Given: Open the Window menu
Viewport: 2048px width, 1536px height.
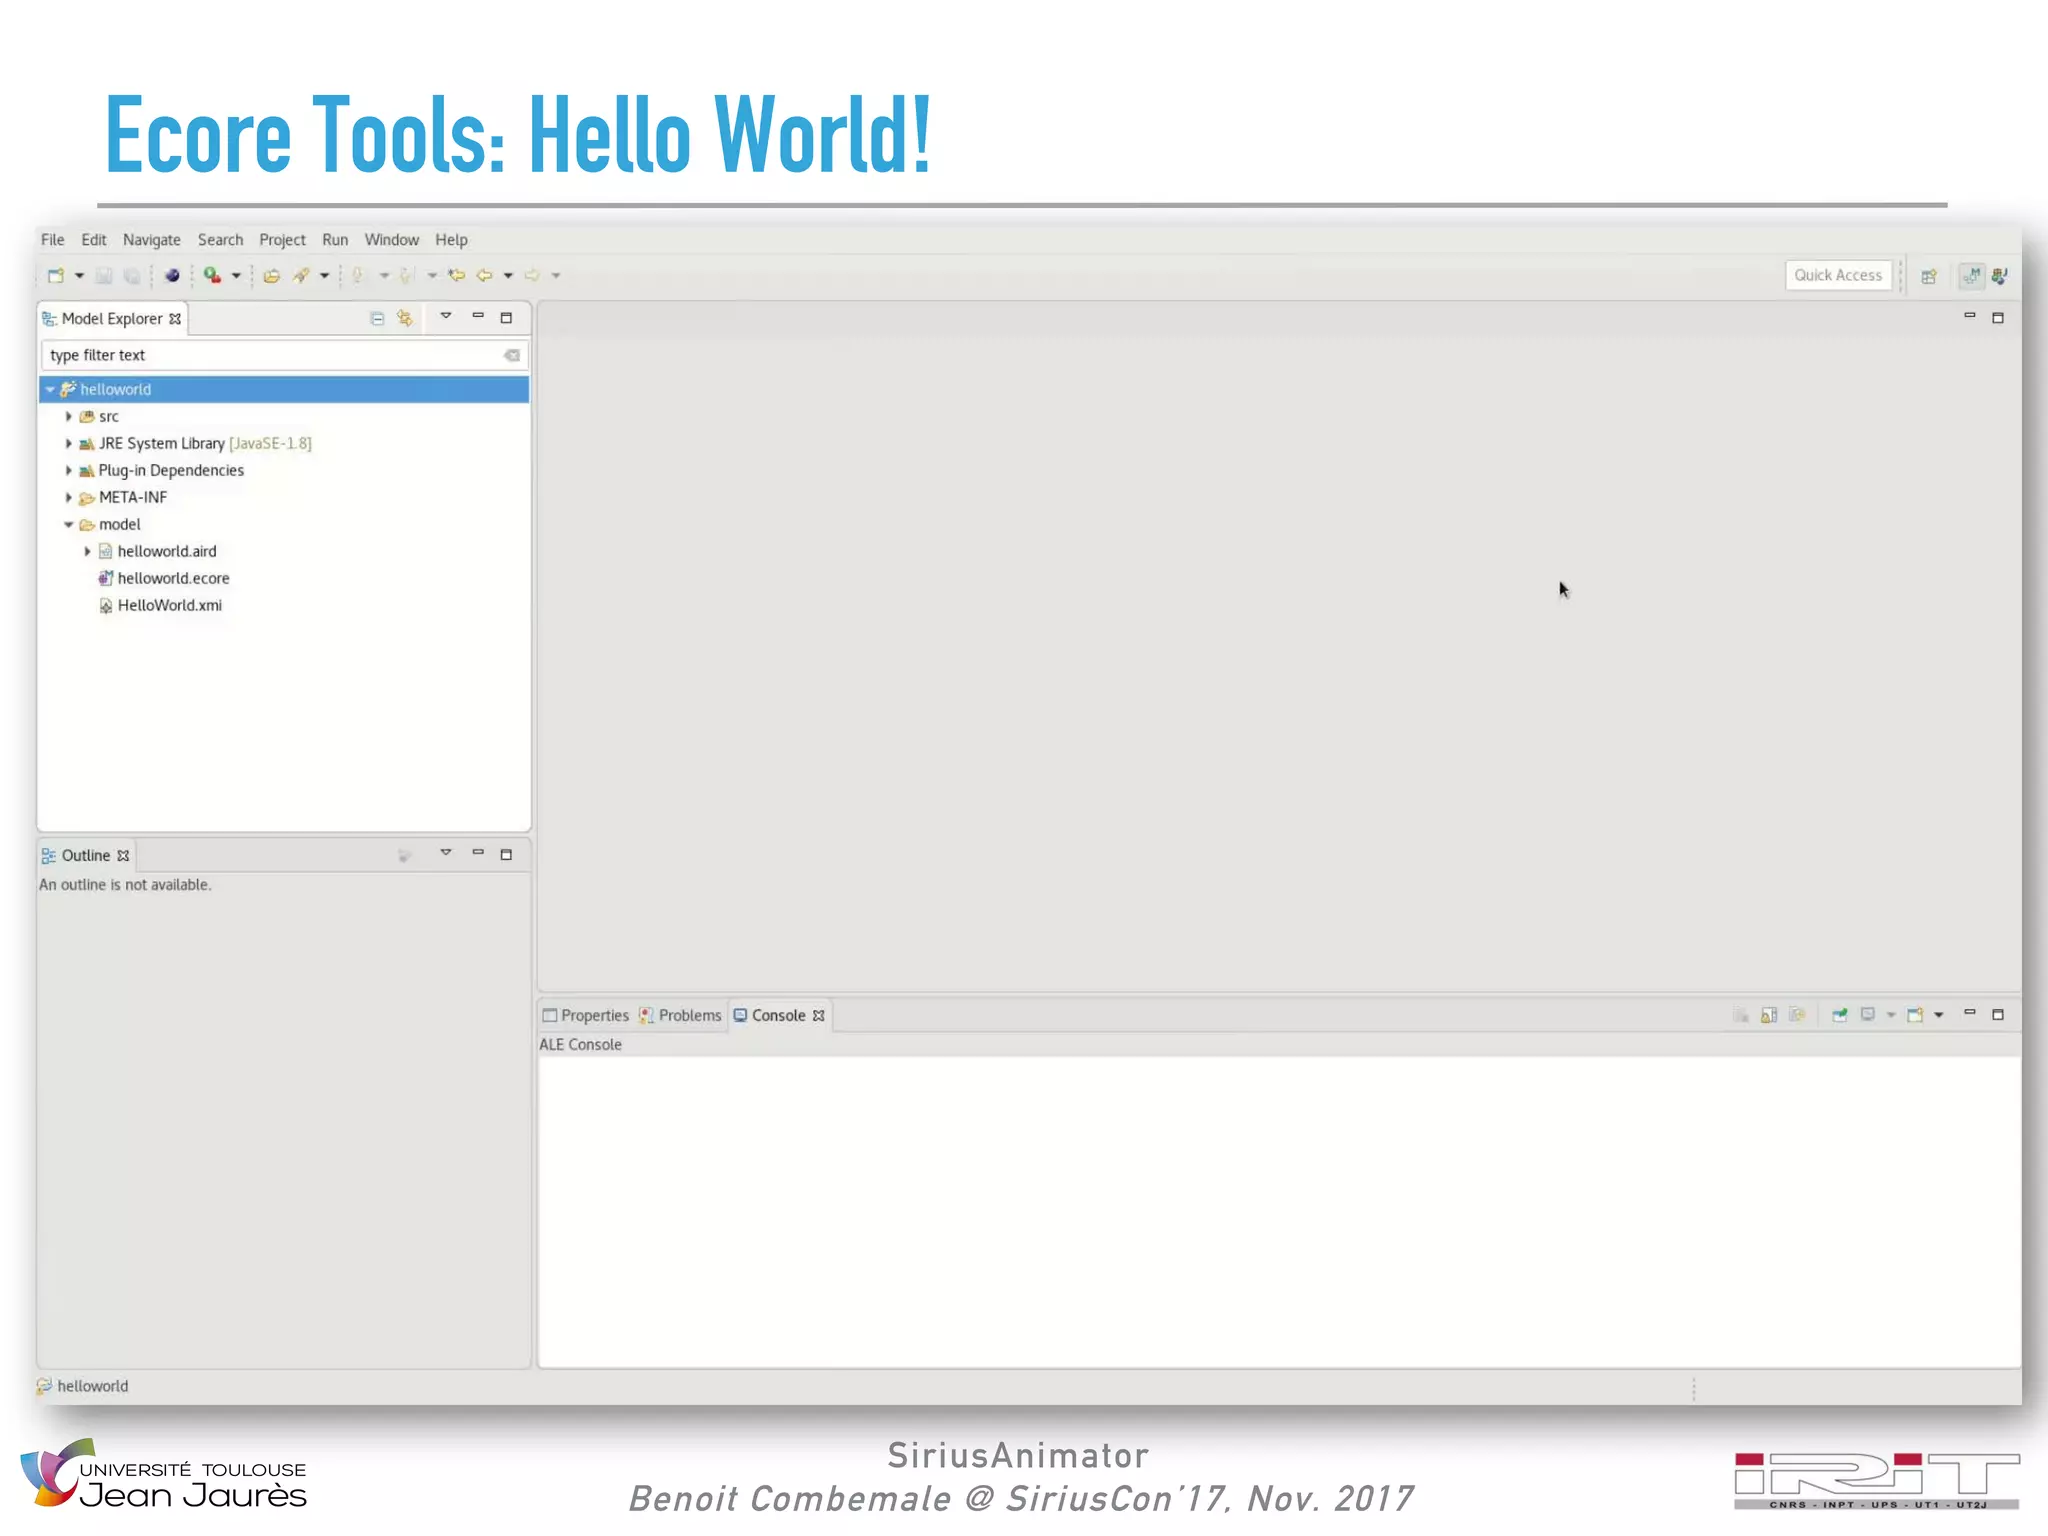Looking at the screenshot, I should tap(391, 240).
